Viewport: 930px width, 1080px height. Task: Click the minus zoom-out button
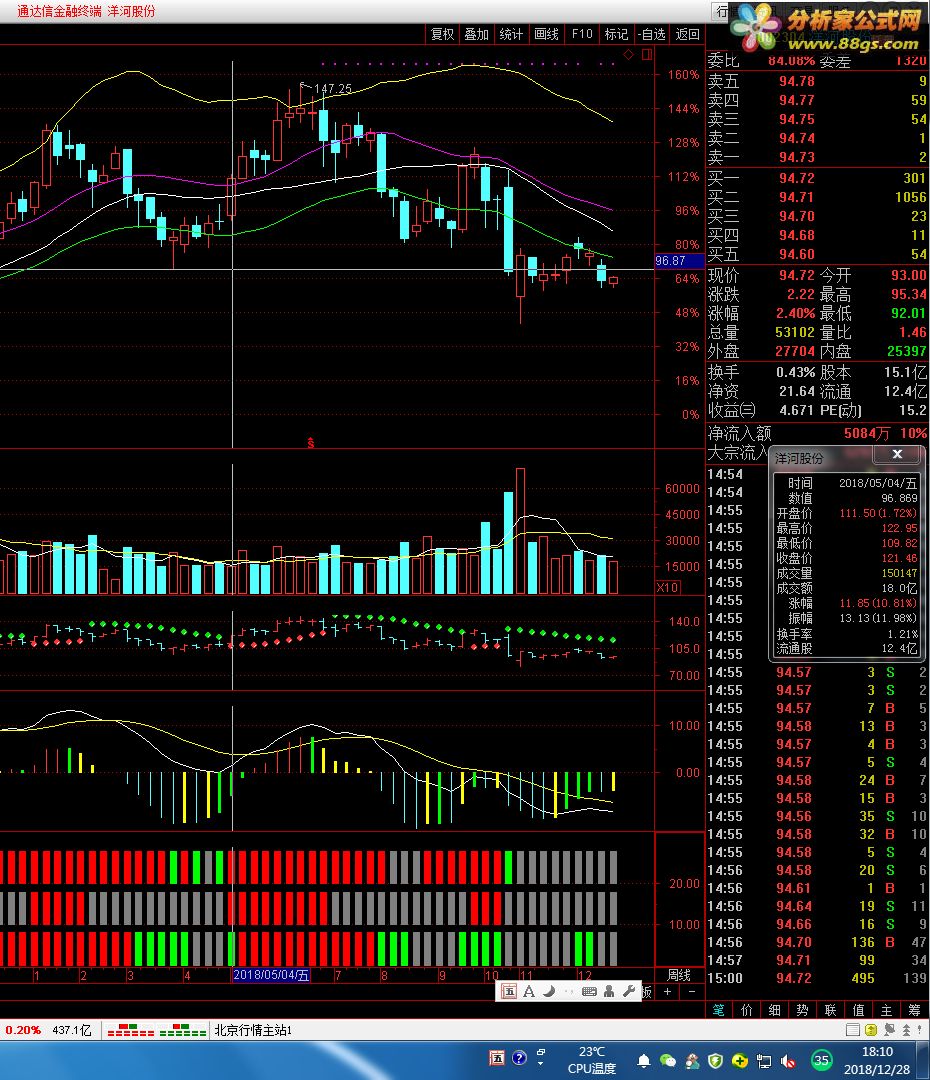692,991
